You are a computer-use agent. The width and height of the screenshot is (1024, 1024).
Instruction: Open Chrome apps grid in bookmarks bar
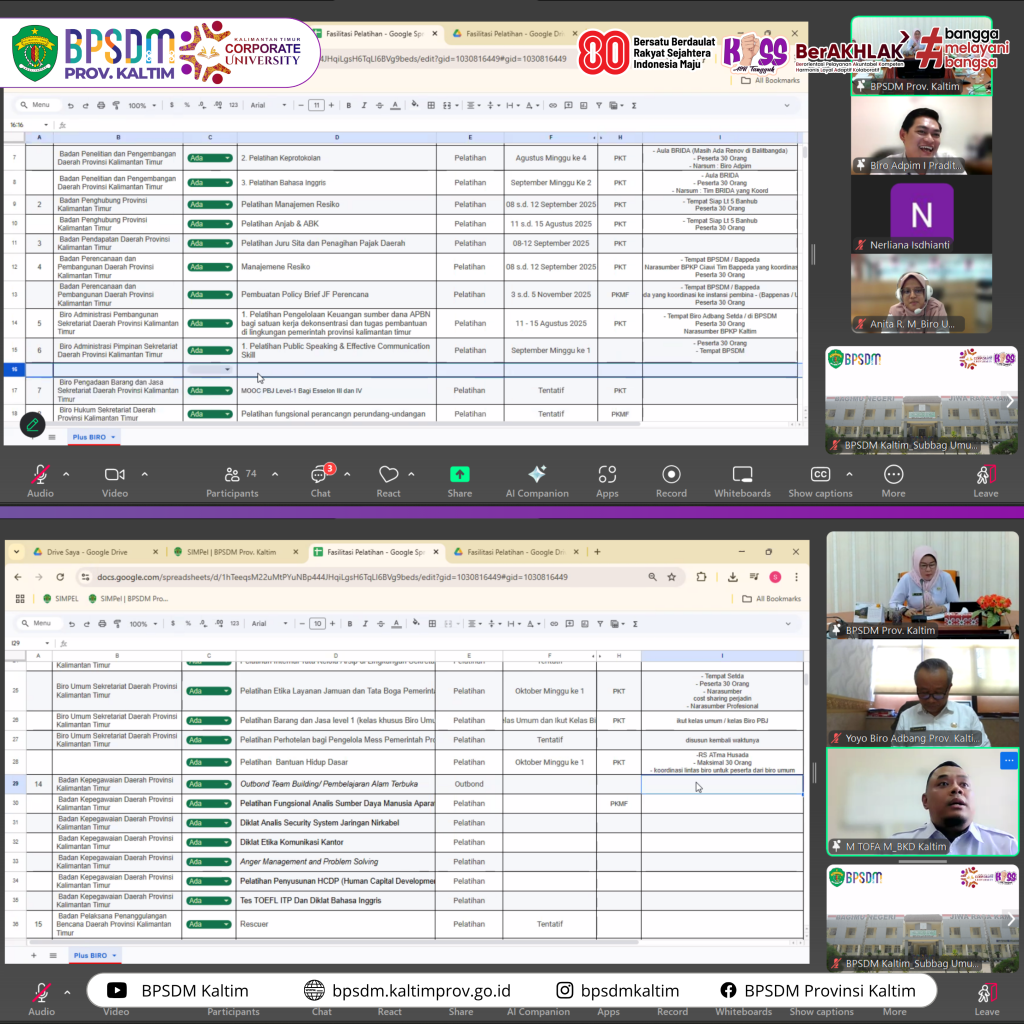[x=20, y=598]
